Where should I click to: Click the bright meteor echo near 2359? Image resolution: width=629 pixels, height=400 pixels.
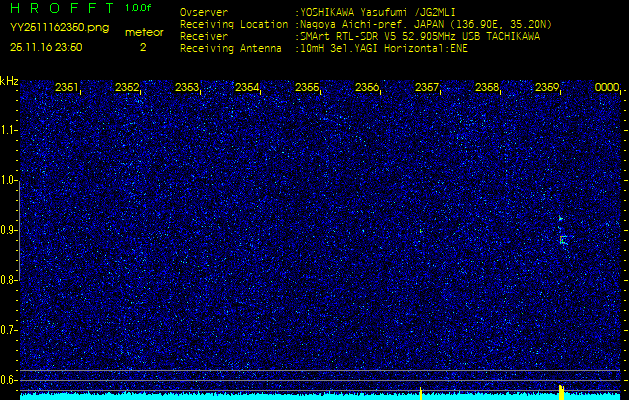pyautogui.click(x=563, y=239)
